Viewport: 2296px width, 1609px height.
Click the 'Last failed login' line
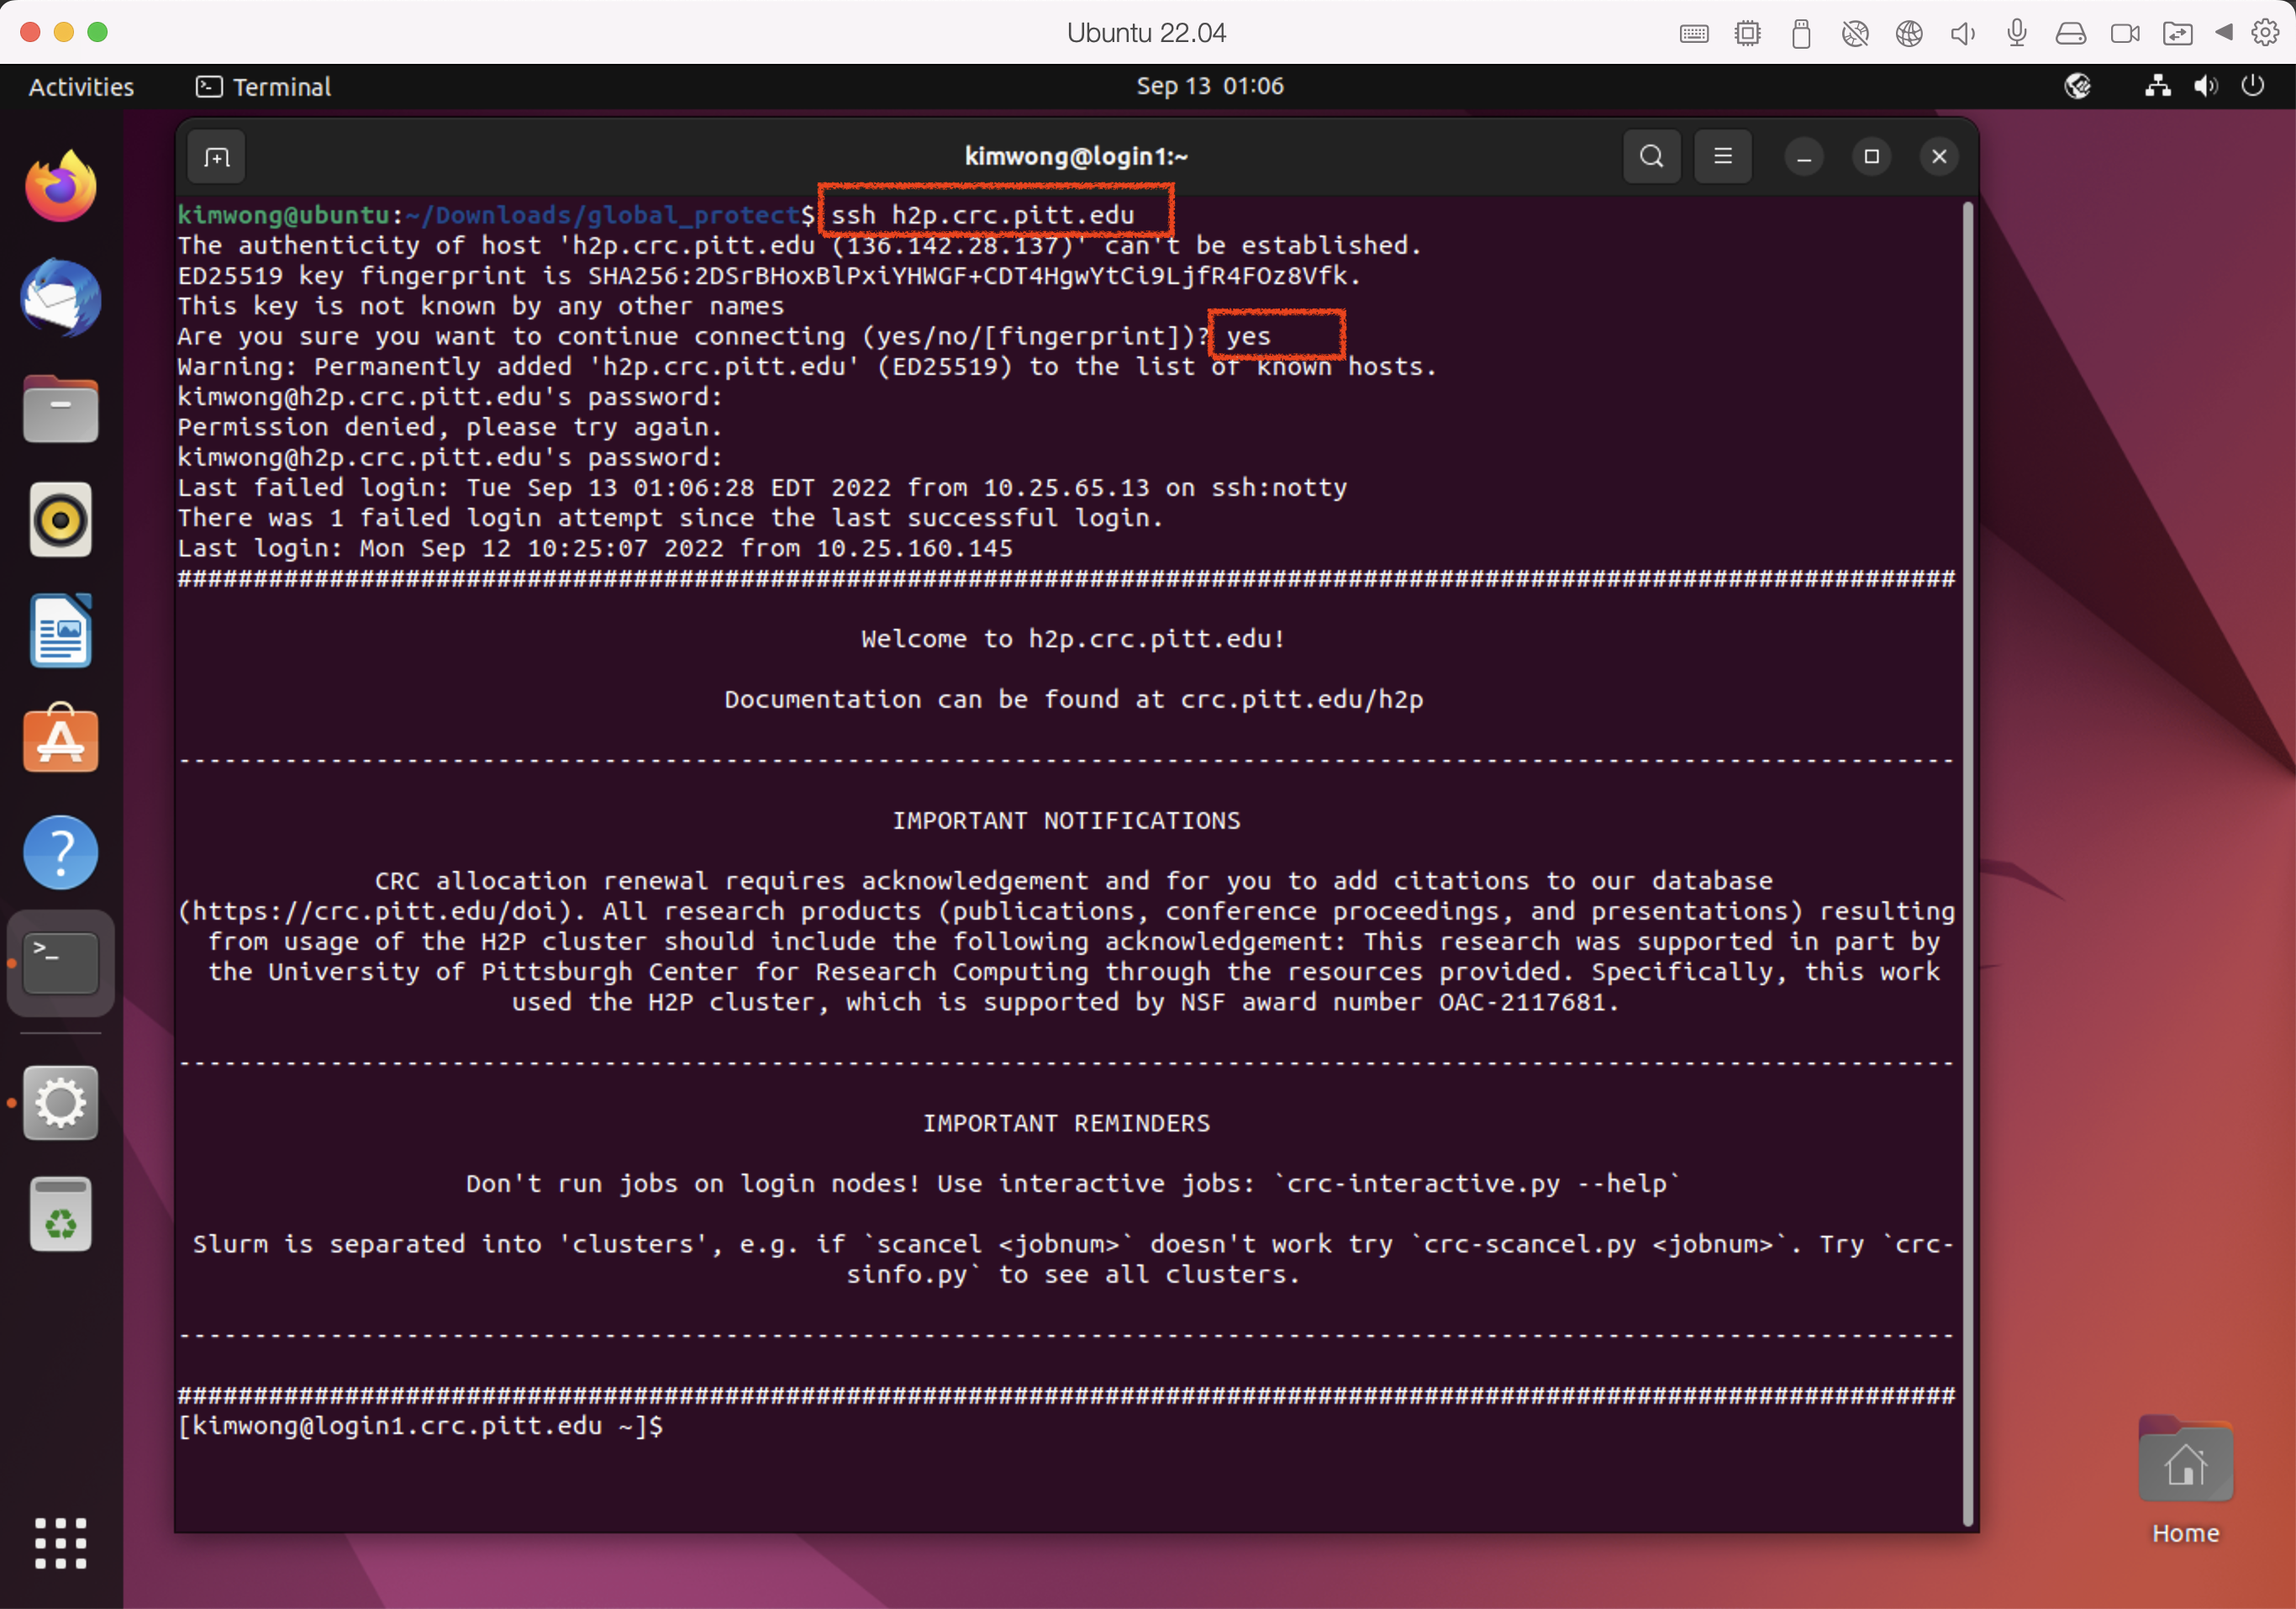tap(762, 488)
